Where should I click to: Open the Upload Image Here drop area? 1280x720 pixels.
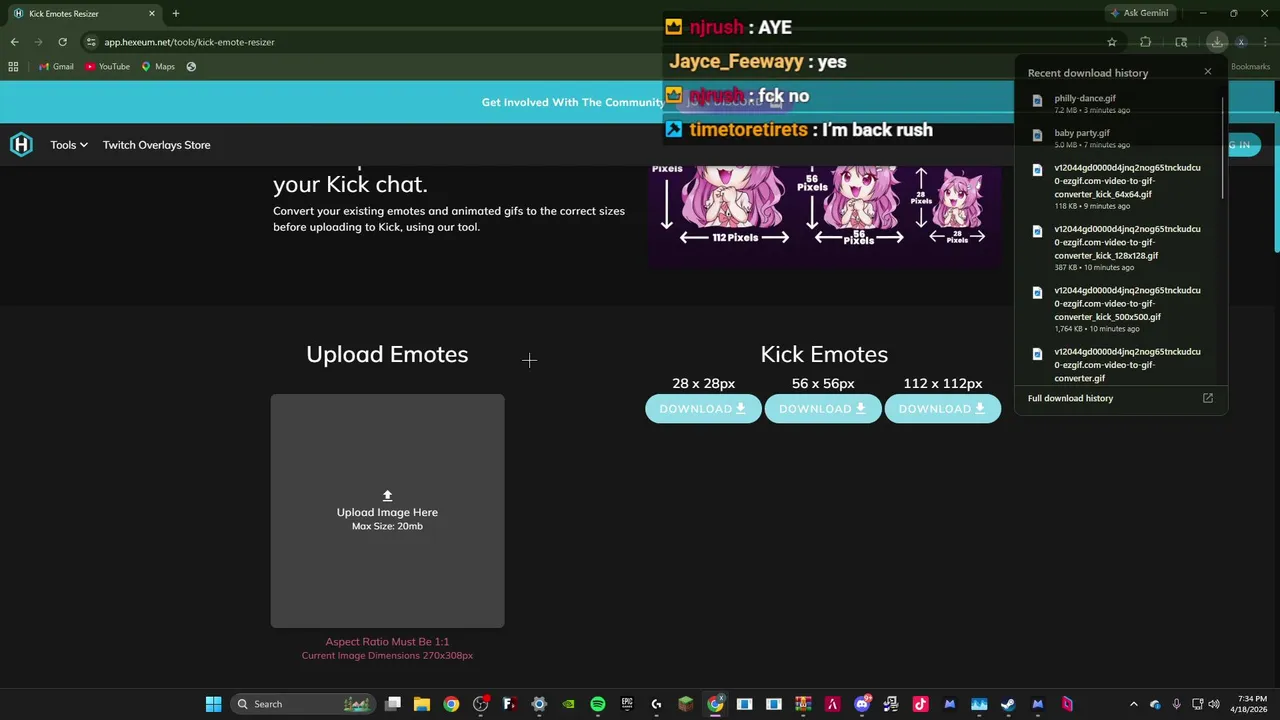[x=387, y=511]
